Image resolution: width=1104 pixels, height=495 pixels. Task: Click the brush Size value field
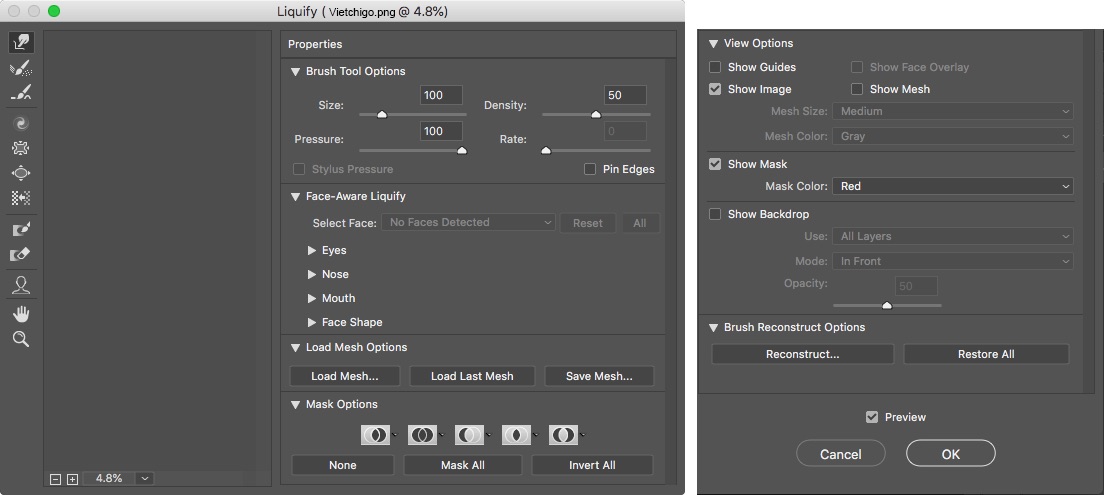(441, 95)
